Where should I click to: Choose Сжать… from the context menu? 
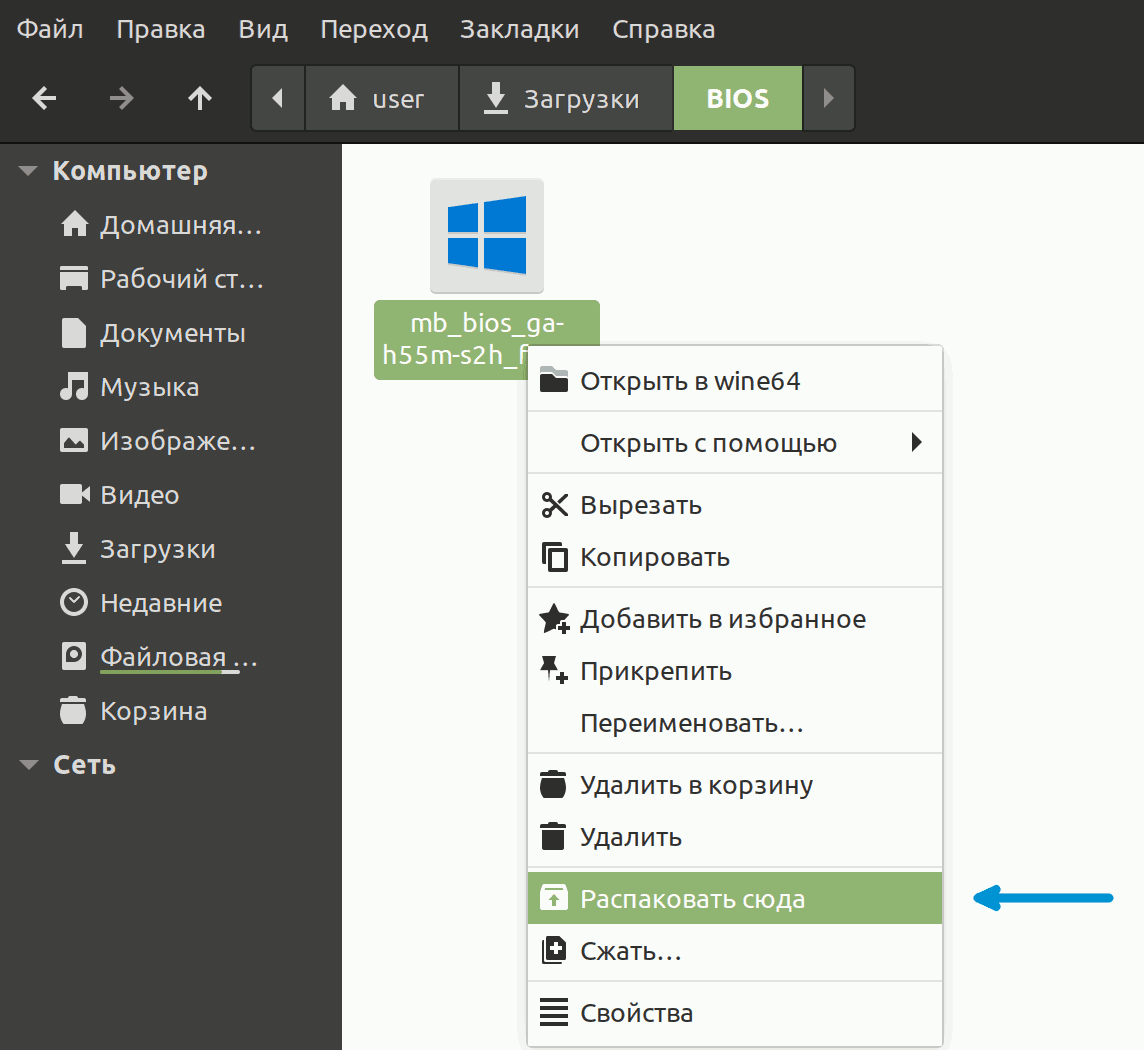click(735, 951)
